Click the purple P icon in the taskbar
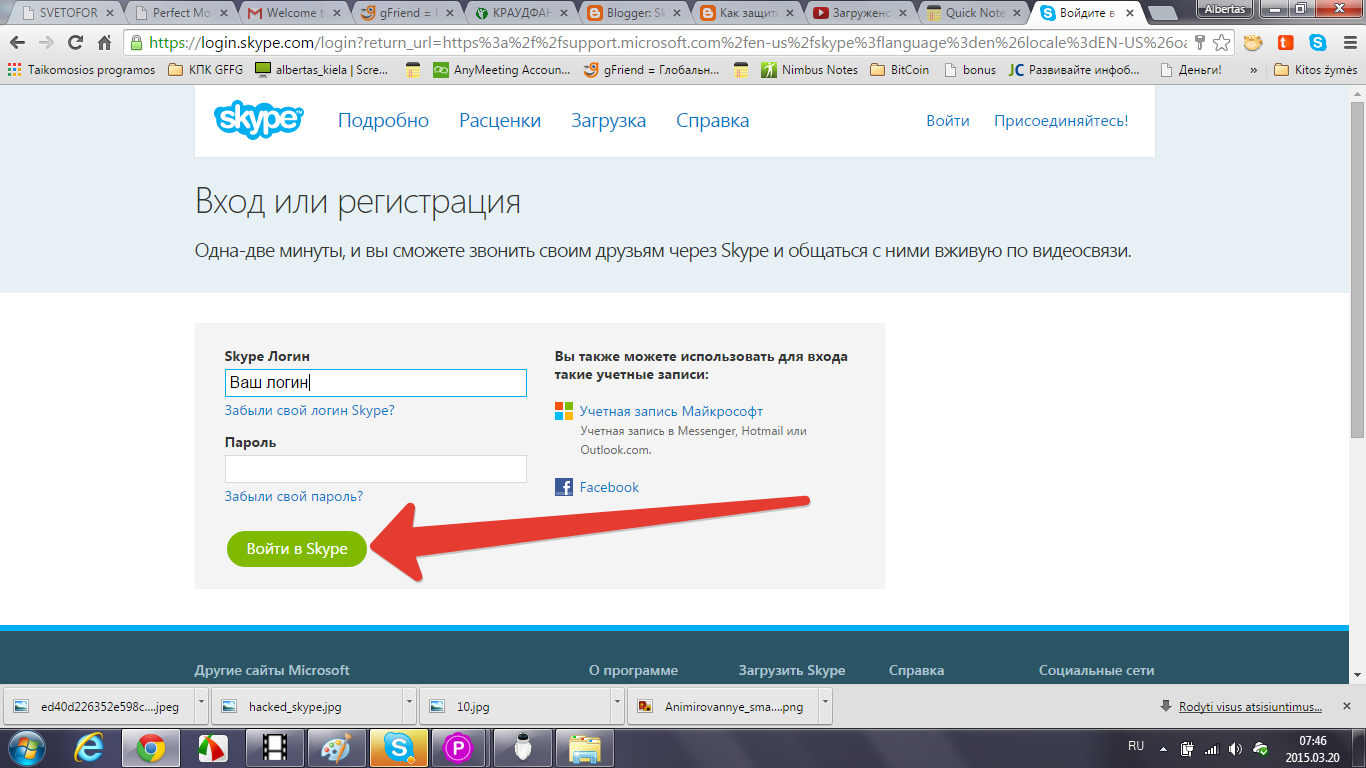Image resolution: width=1366 pixels, height=768 pixels. point(458,747)
